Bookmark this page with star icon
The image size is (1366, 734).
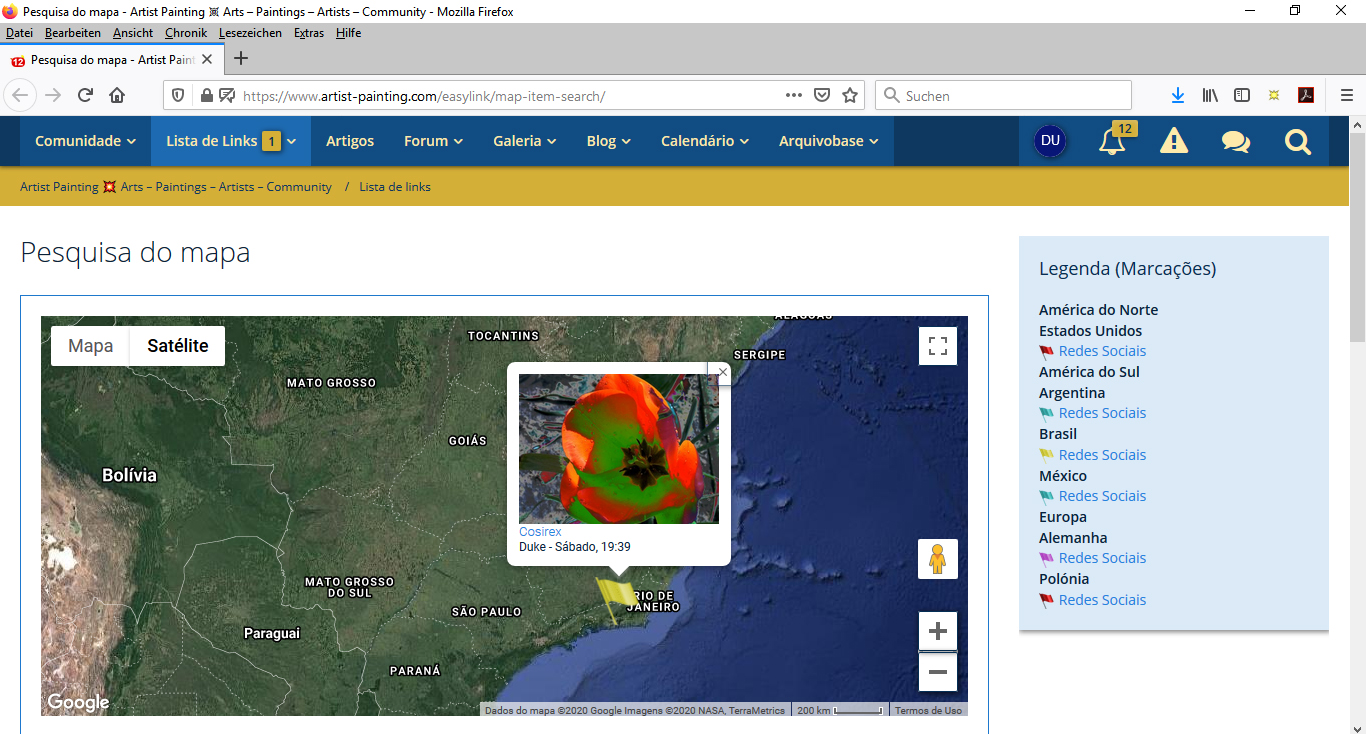point(850,96)
